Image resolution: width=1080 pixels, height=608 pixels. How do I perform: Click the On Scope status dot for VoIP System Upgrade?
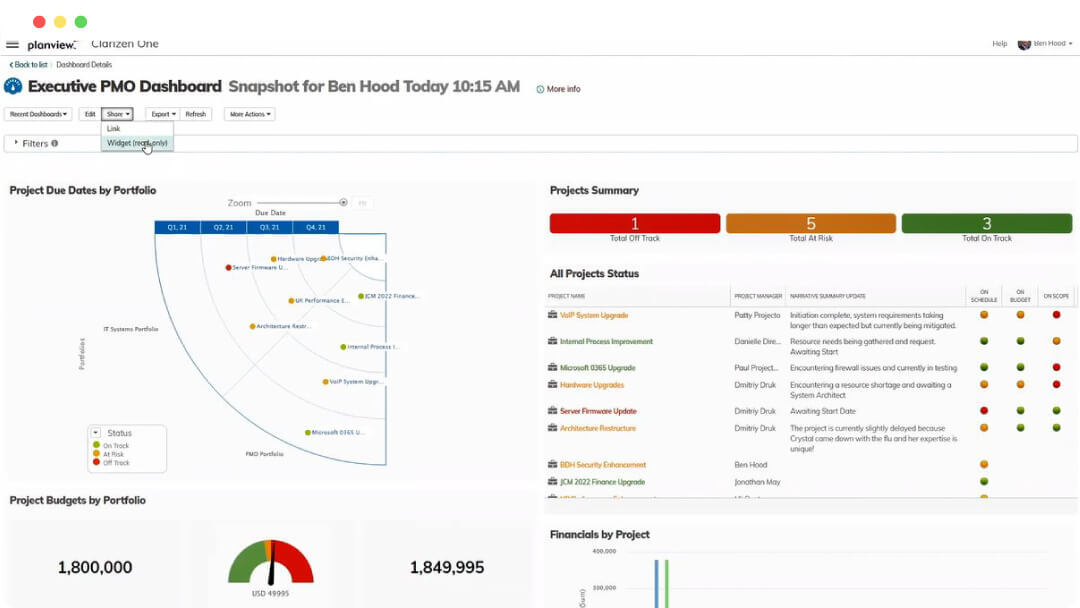[x=1055, y=314]
